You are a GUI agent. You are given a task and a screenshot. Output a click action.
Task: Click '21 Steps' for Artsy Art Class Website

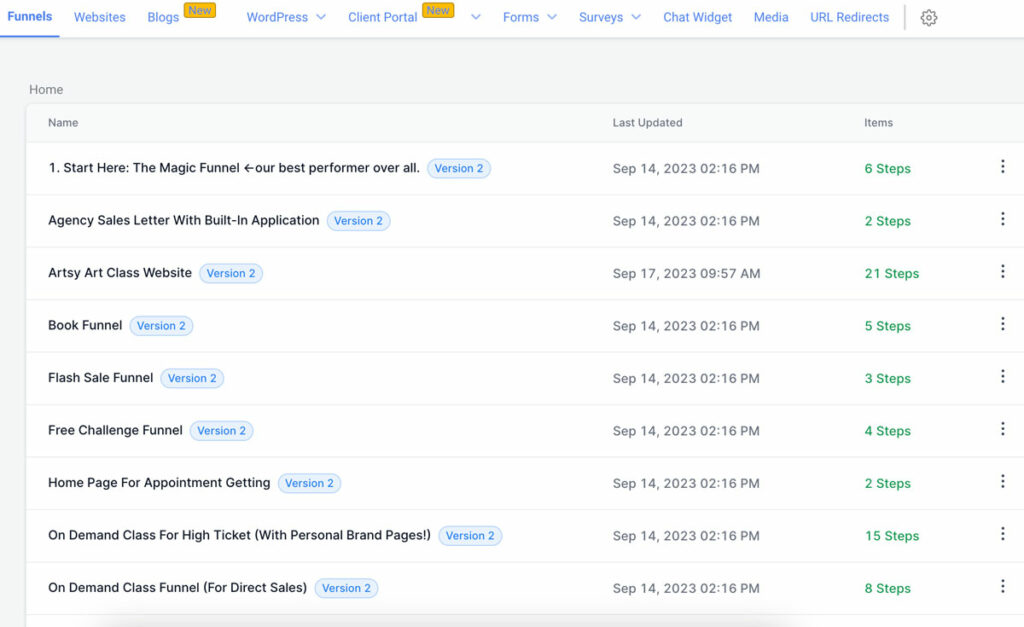892,274
